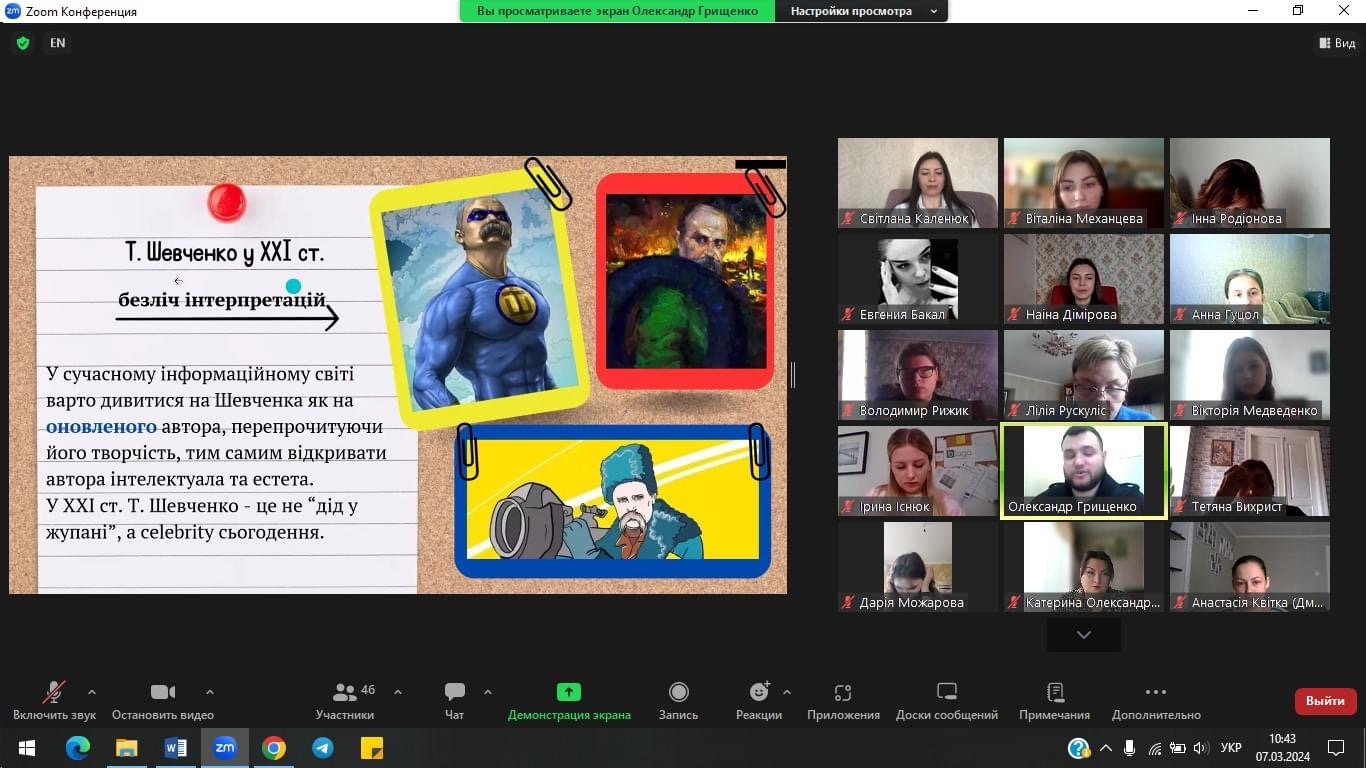Open Примечания notes
1366x768 pixels.
click(1054, 701)
